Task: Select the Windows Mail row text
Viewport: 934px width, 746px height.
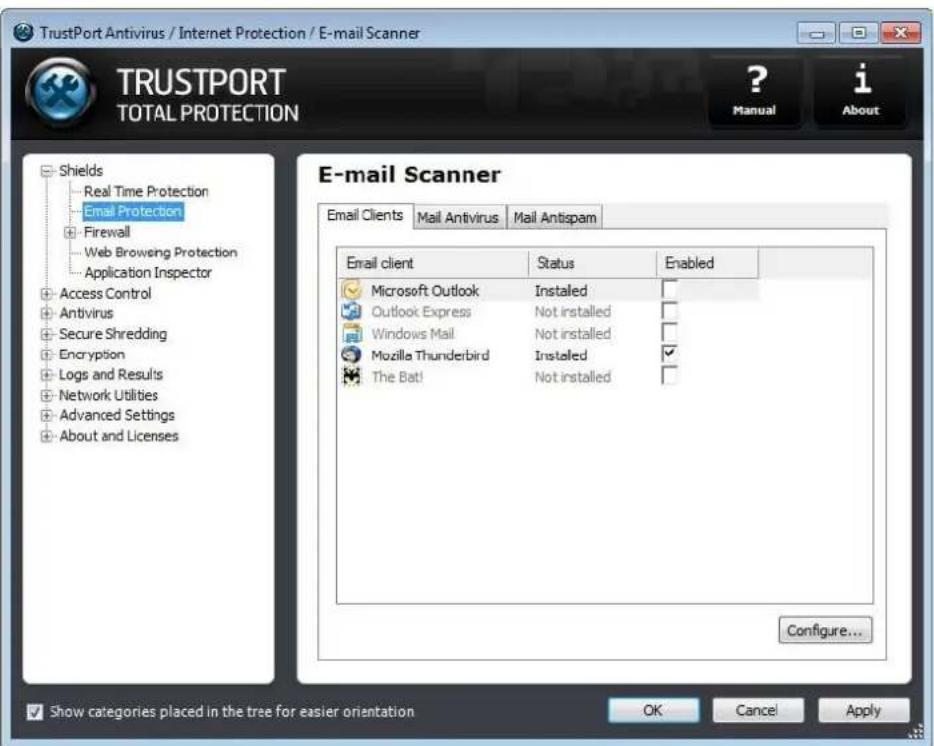Action: pos(412,334)
